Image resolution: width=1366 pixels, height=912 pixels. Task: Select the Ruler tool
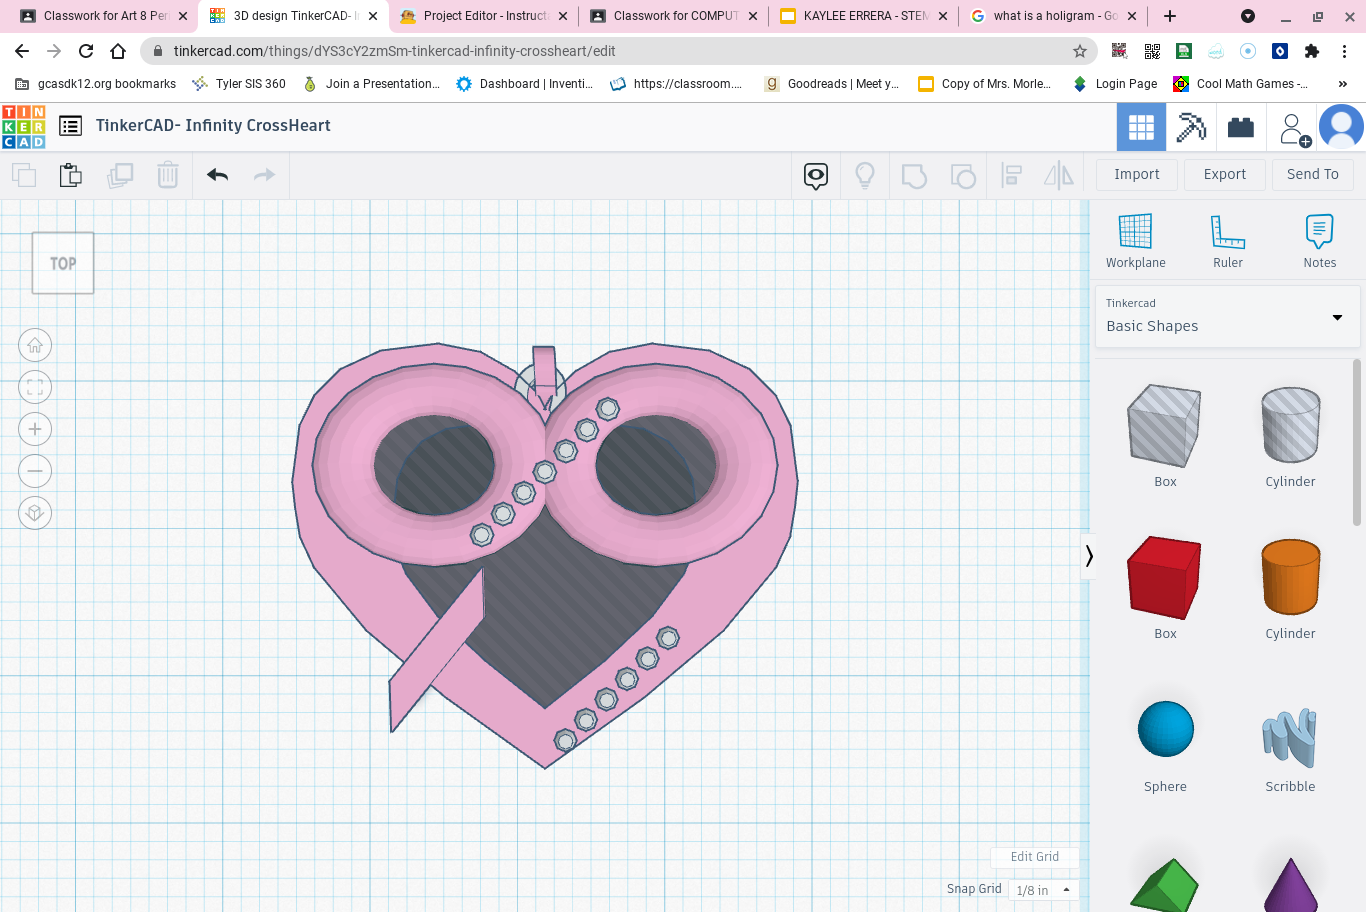coord(1228,241)
